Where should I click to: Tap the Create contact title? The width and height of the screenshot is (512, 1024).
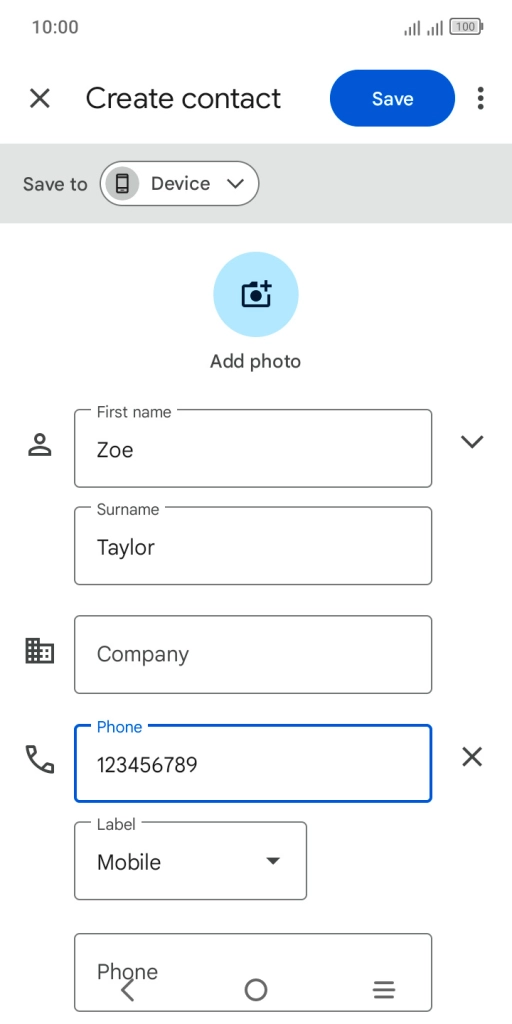point(184,99)
